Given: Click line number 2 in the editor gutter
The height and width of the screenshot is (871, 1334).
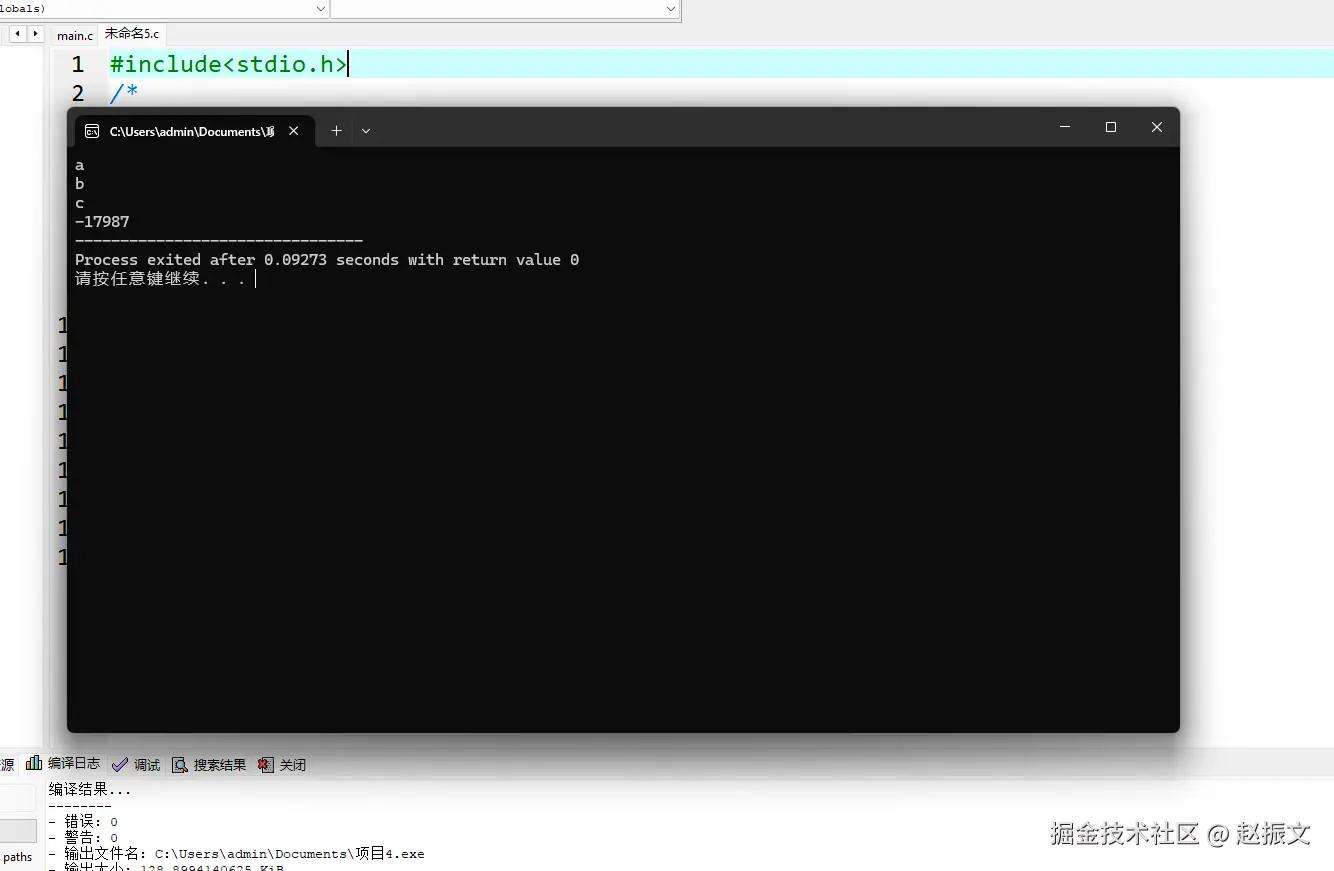Looking at the screenshot, I should click(78, 94).
